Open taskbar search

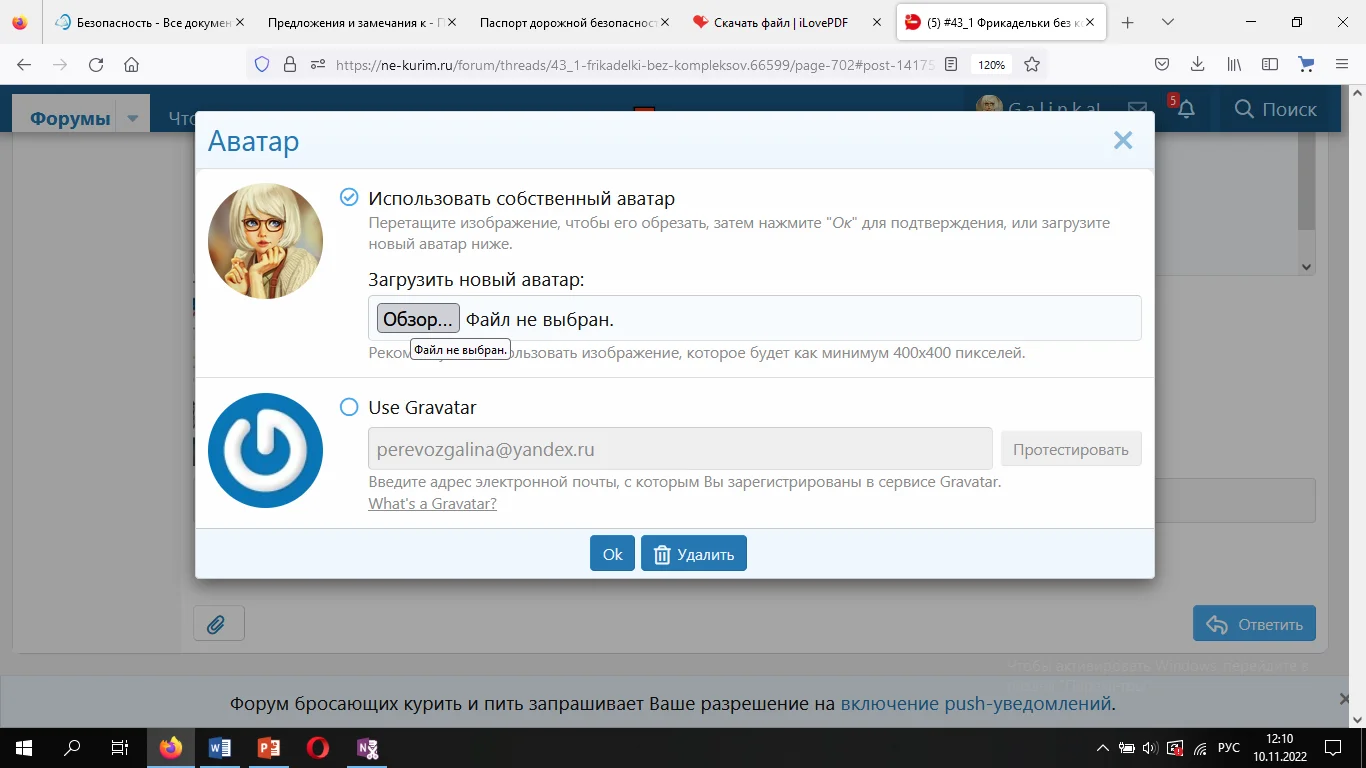pos(72,747)
